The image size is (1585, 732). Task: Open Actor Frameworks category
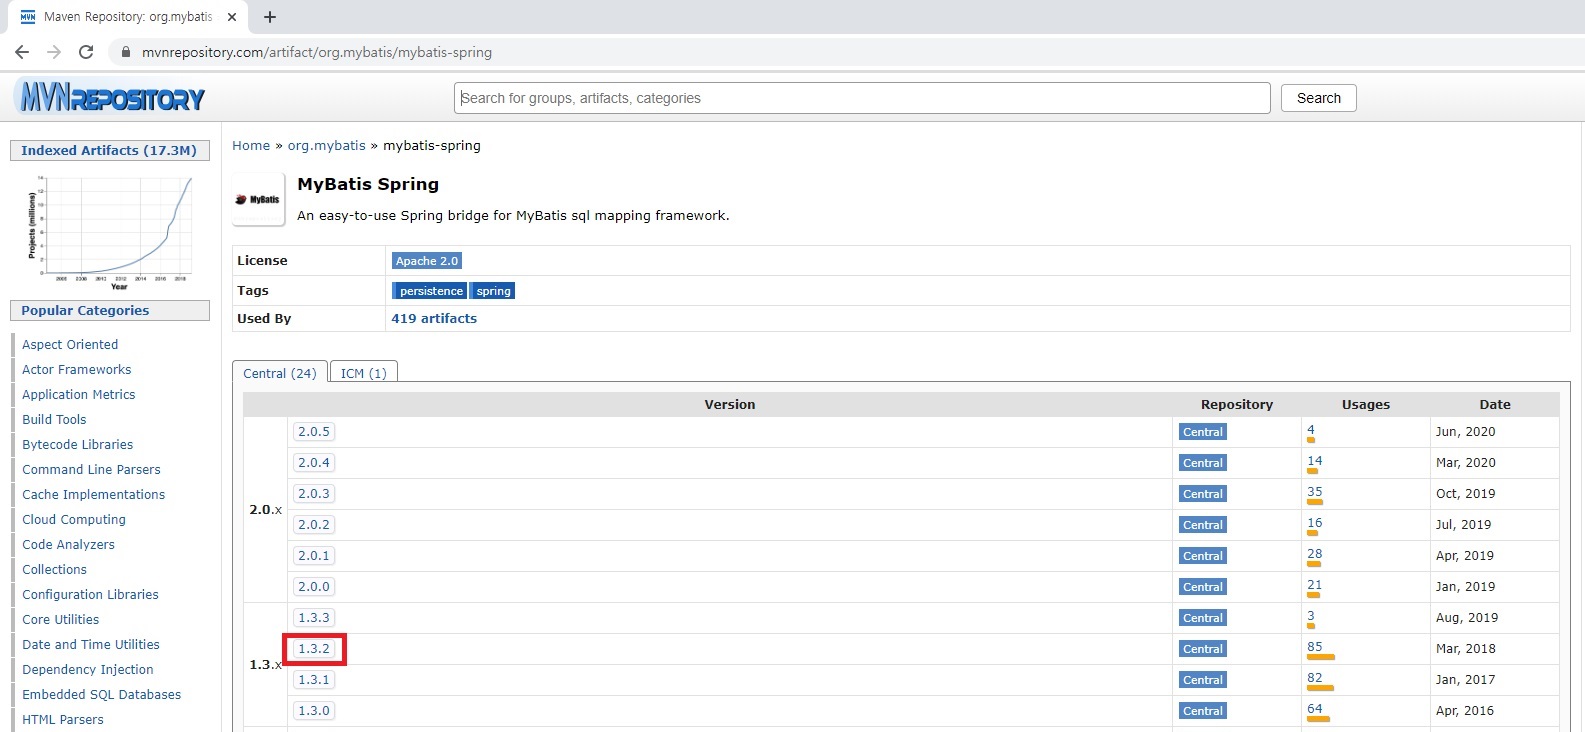(x=77, y=370)
